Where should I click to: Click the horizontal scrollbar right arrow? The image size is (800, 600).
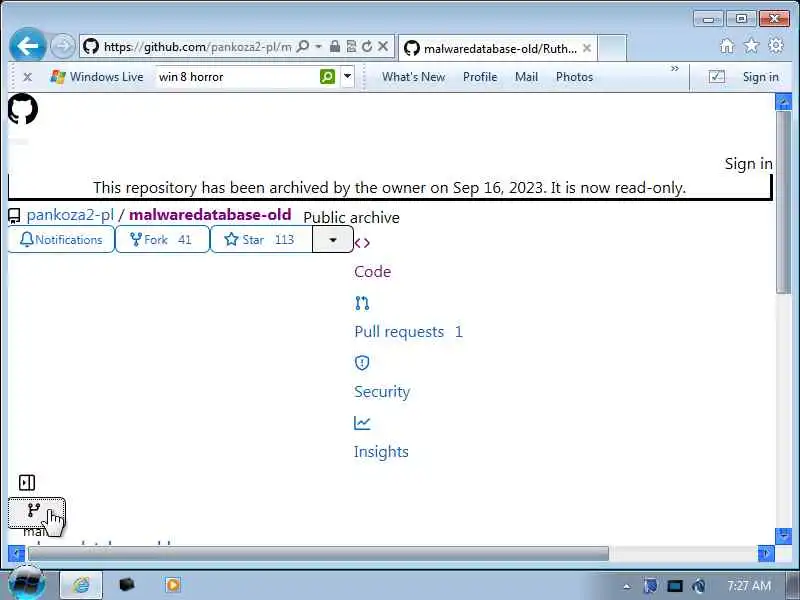click(766, 553)
